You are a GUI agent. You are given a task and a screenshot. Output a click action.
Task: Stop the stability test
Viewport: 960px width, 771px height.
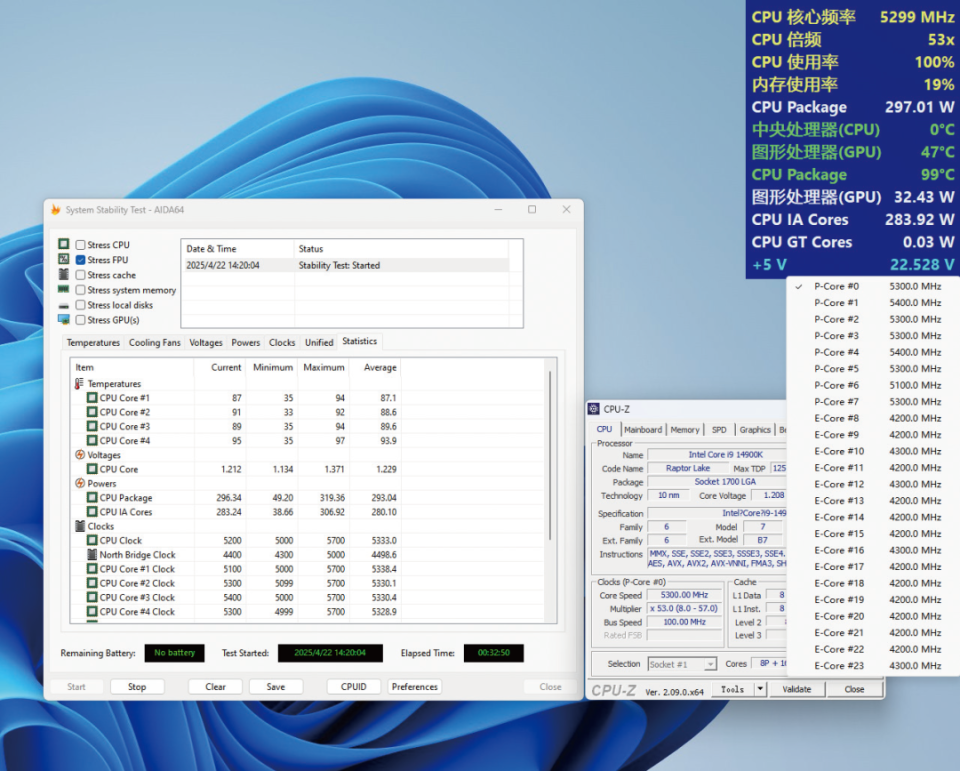137,687
